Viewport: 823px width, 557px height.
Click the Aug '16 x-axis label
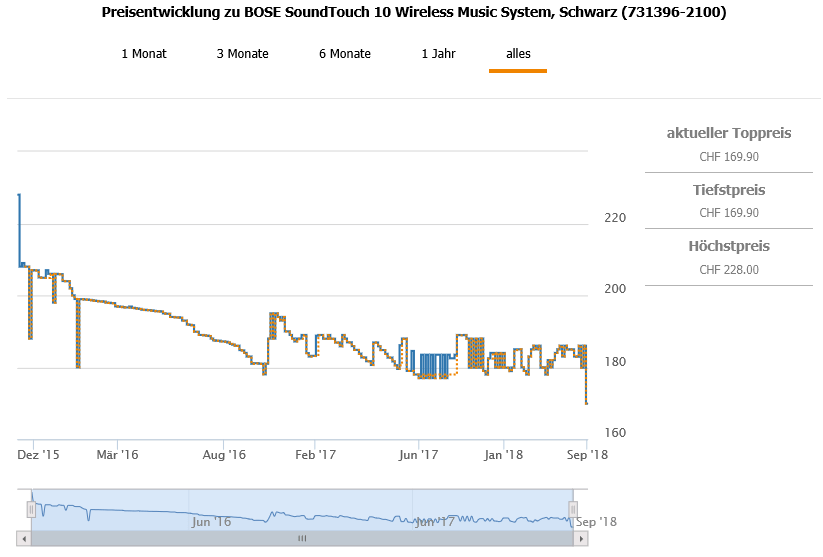pyautogui.click(x=224, y=455)
